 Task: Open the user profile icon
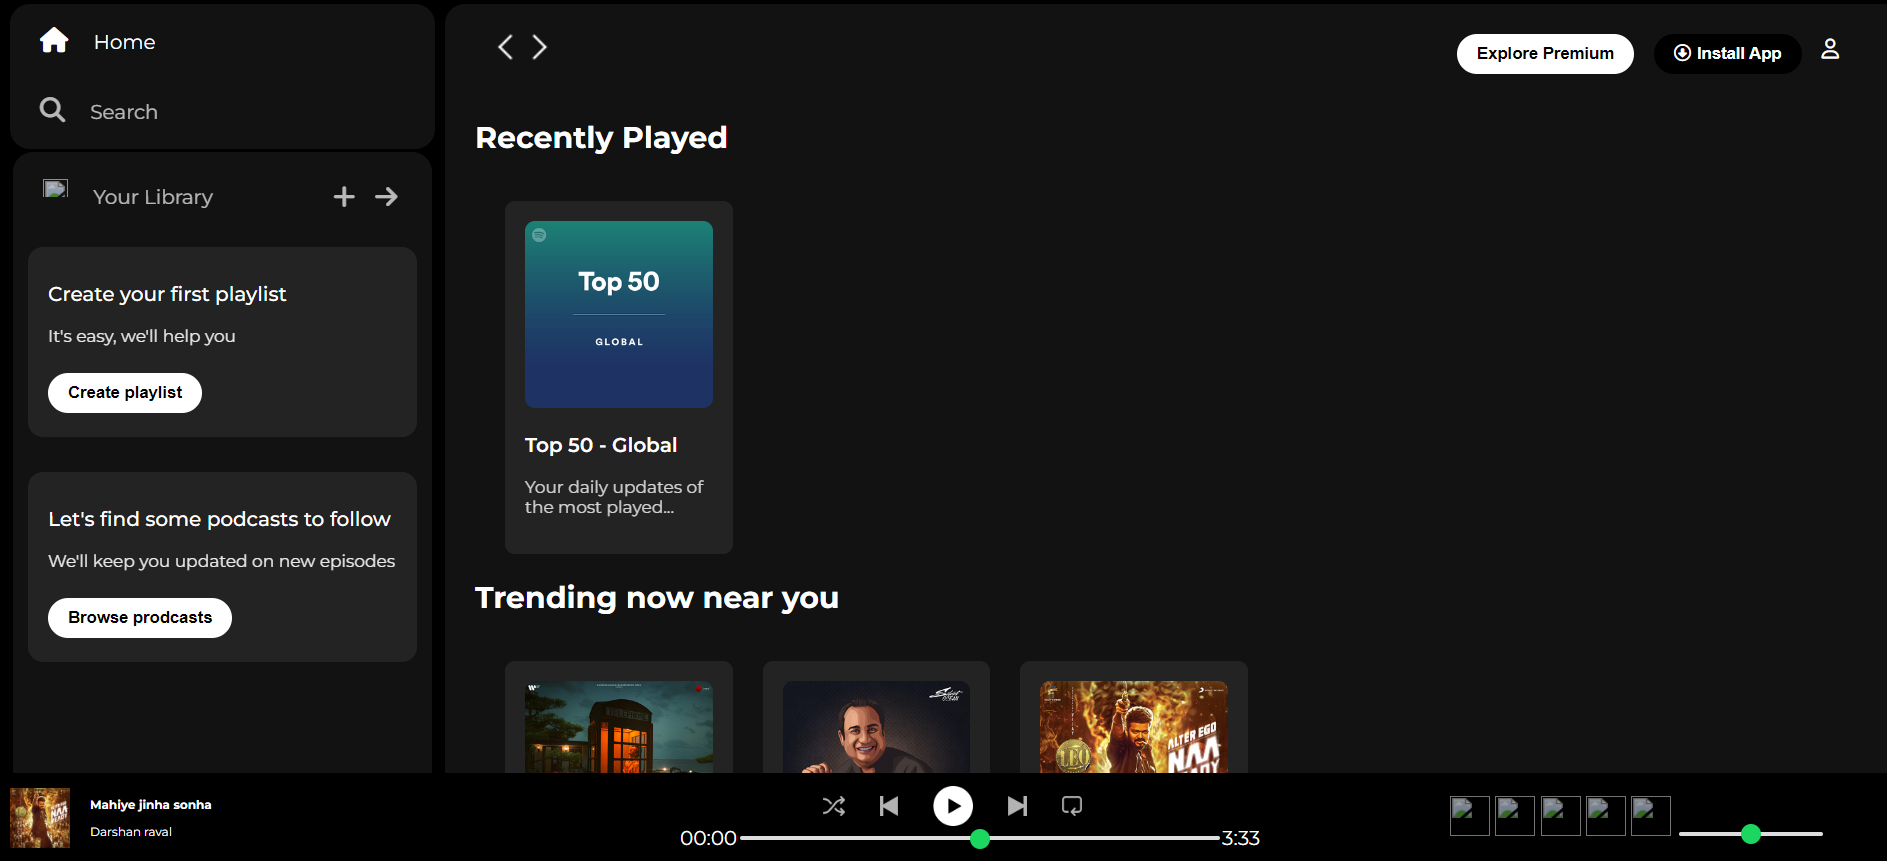pos(1829,49)
